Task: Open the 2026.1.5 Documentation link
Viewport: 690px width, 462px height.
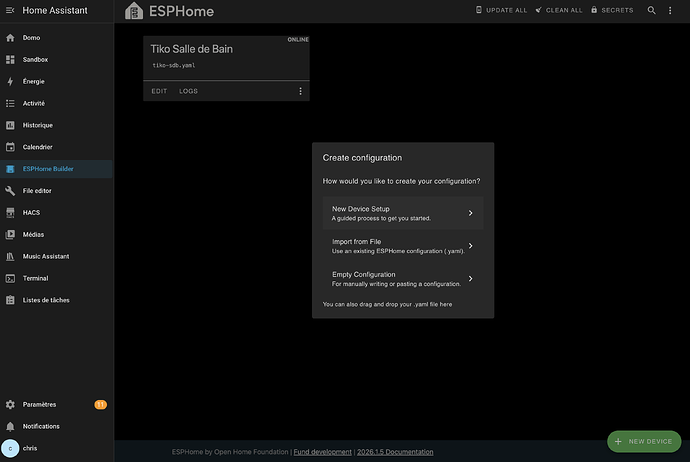Action: (395, 452)
